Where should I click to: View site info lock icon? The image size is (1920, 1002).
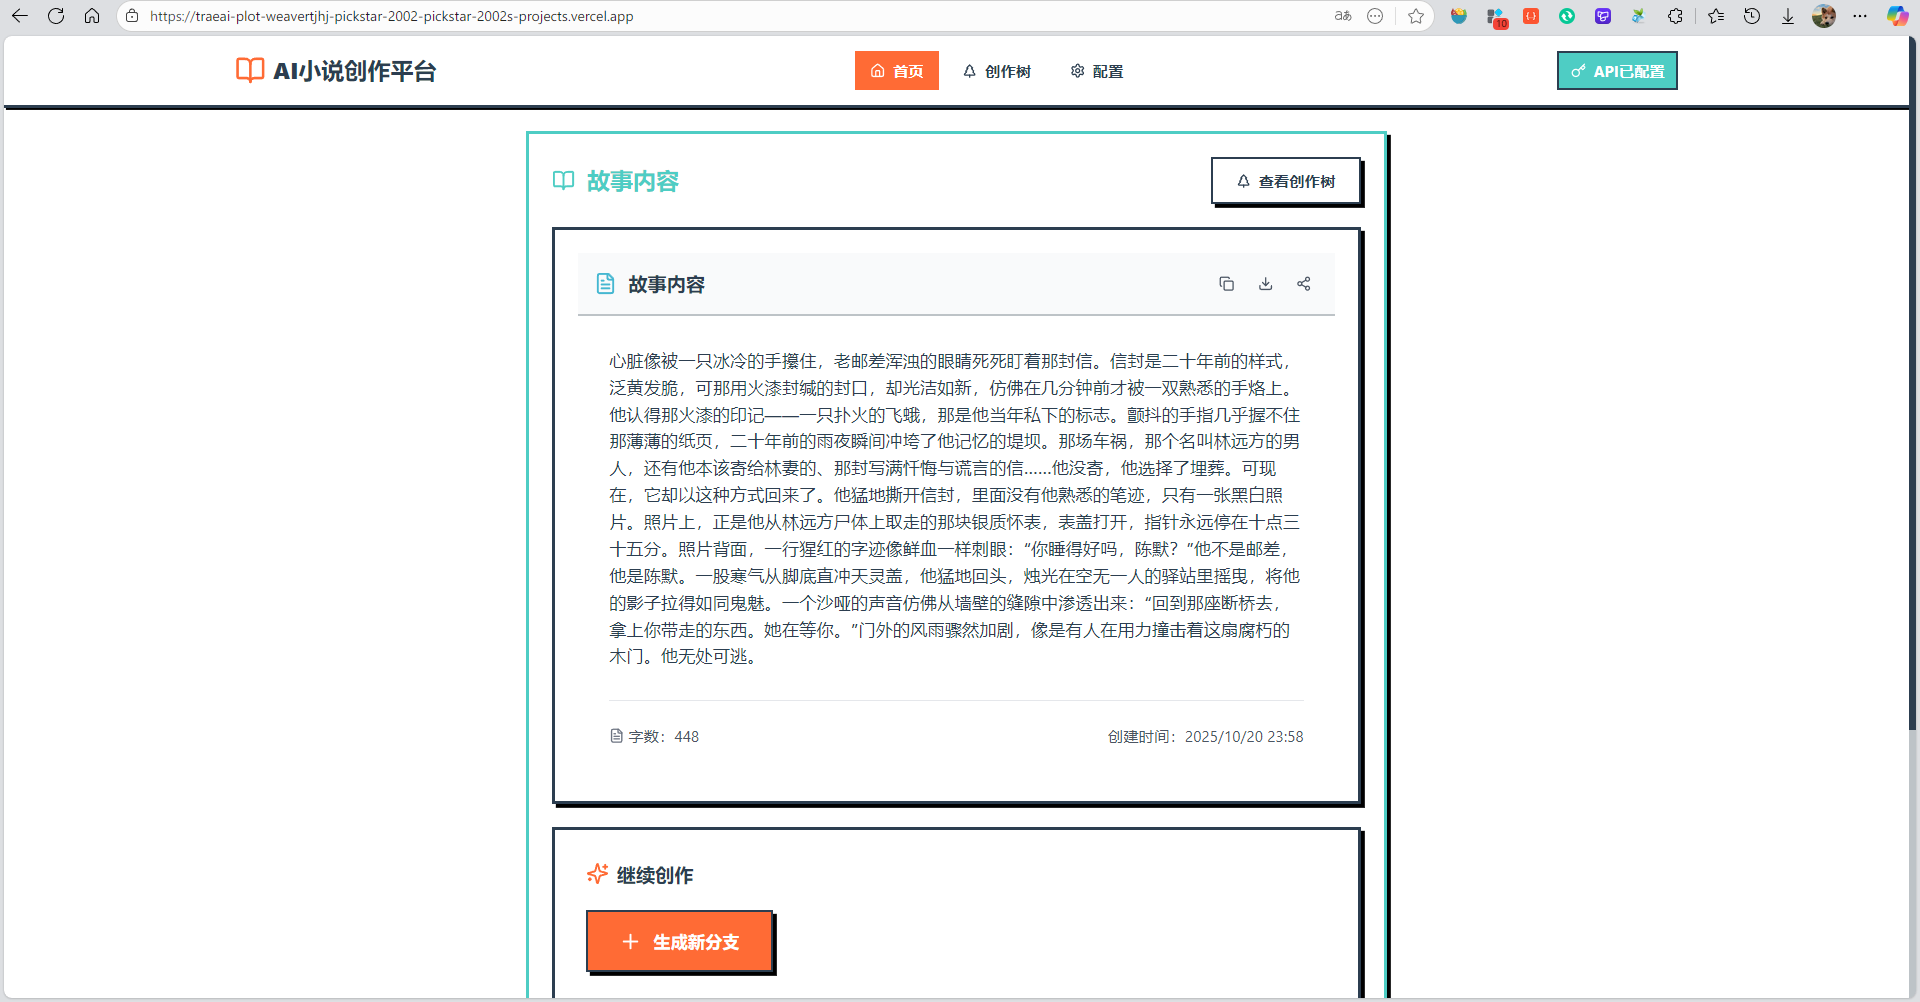point(132,16)
